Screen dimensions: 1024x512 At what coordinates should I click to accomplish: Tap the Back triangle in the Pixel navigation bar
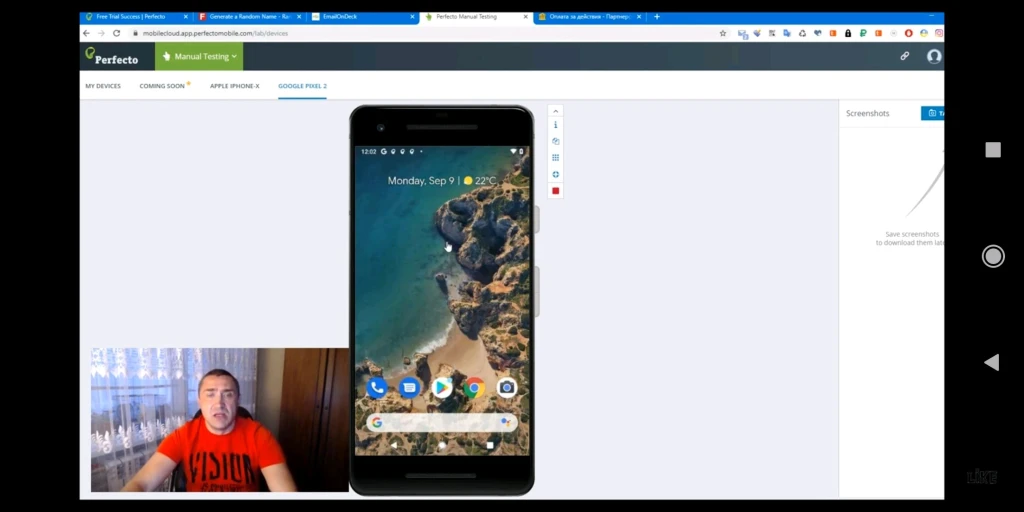click(393, 445)
